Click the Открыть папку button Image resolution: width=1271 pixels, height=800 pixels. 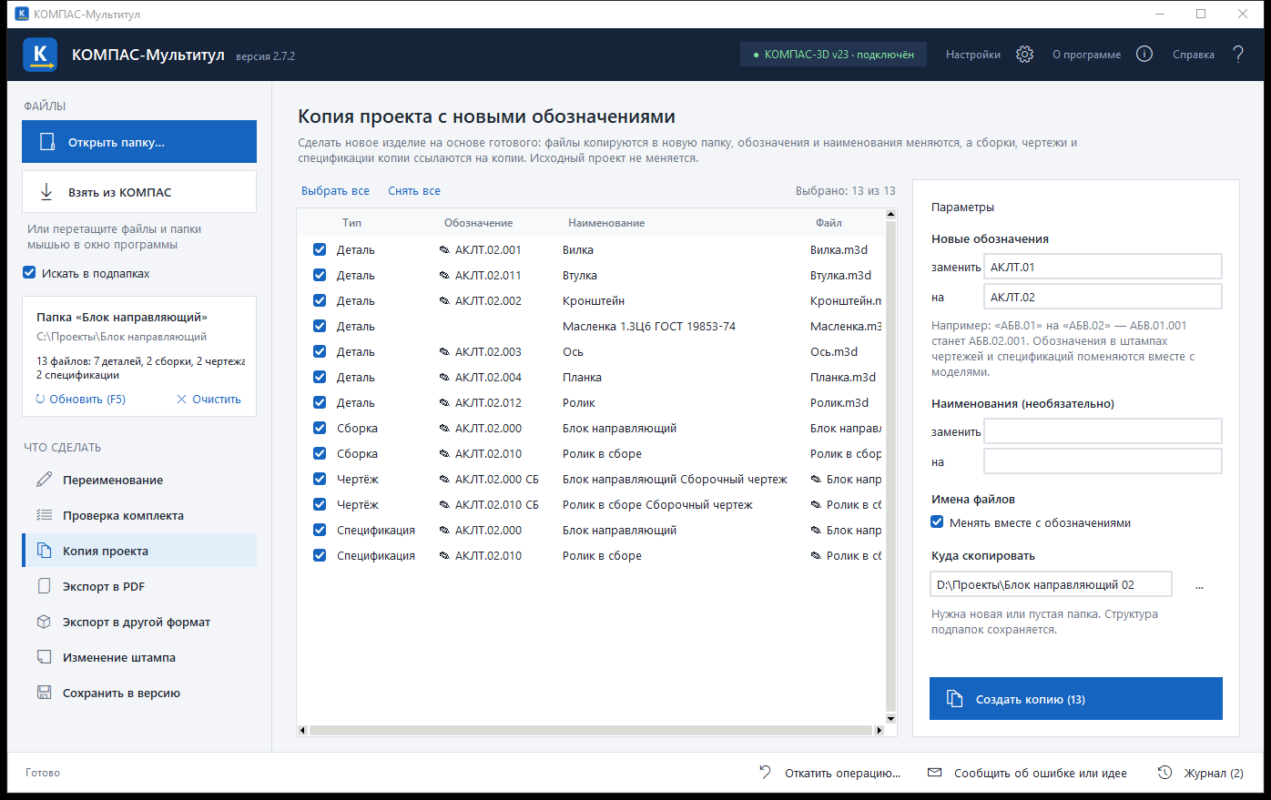140,142
